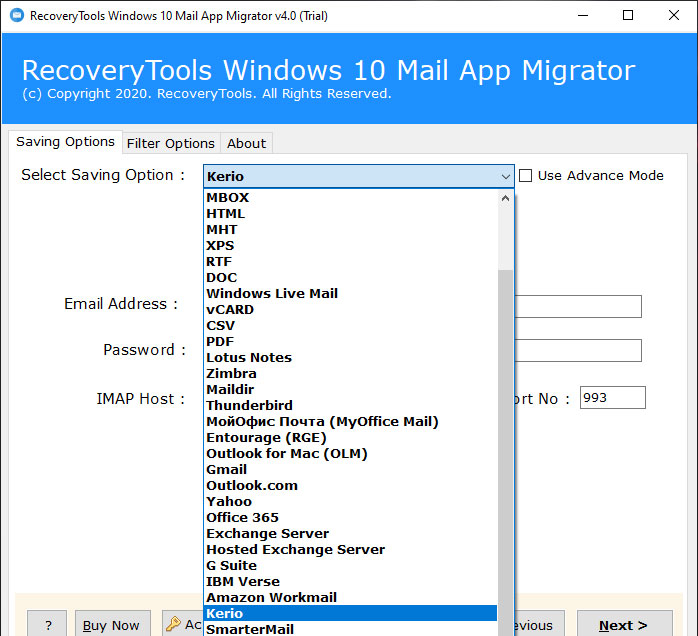698x636 pixels.
Task: Choose МойОфис Почта (MyOffice Mail) entry
Action: (x=351, y=422)
